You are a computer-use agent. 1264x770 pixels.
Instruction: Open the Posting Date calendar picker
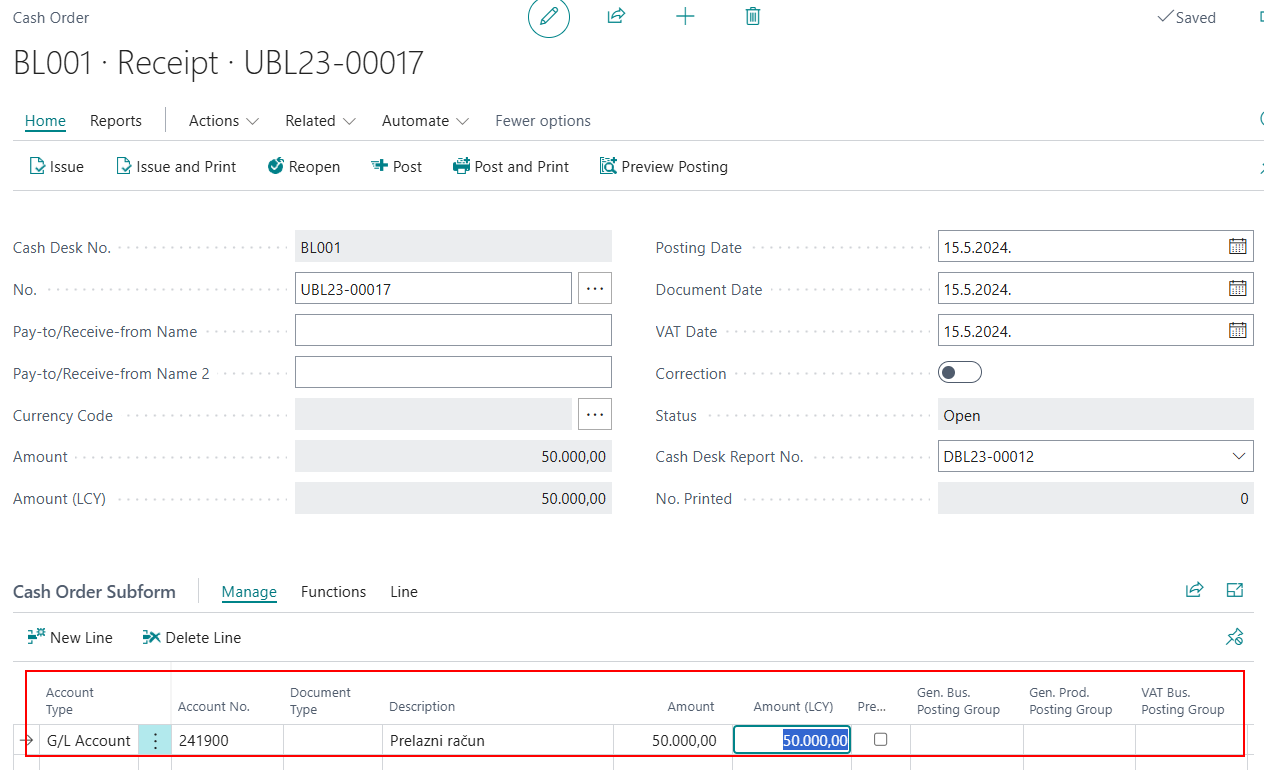click(1237, 247)
